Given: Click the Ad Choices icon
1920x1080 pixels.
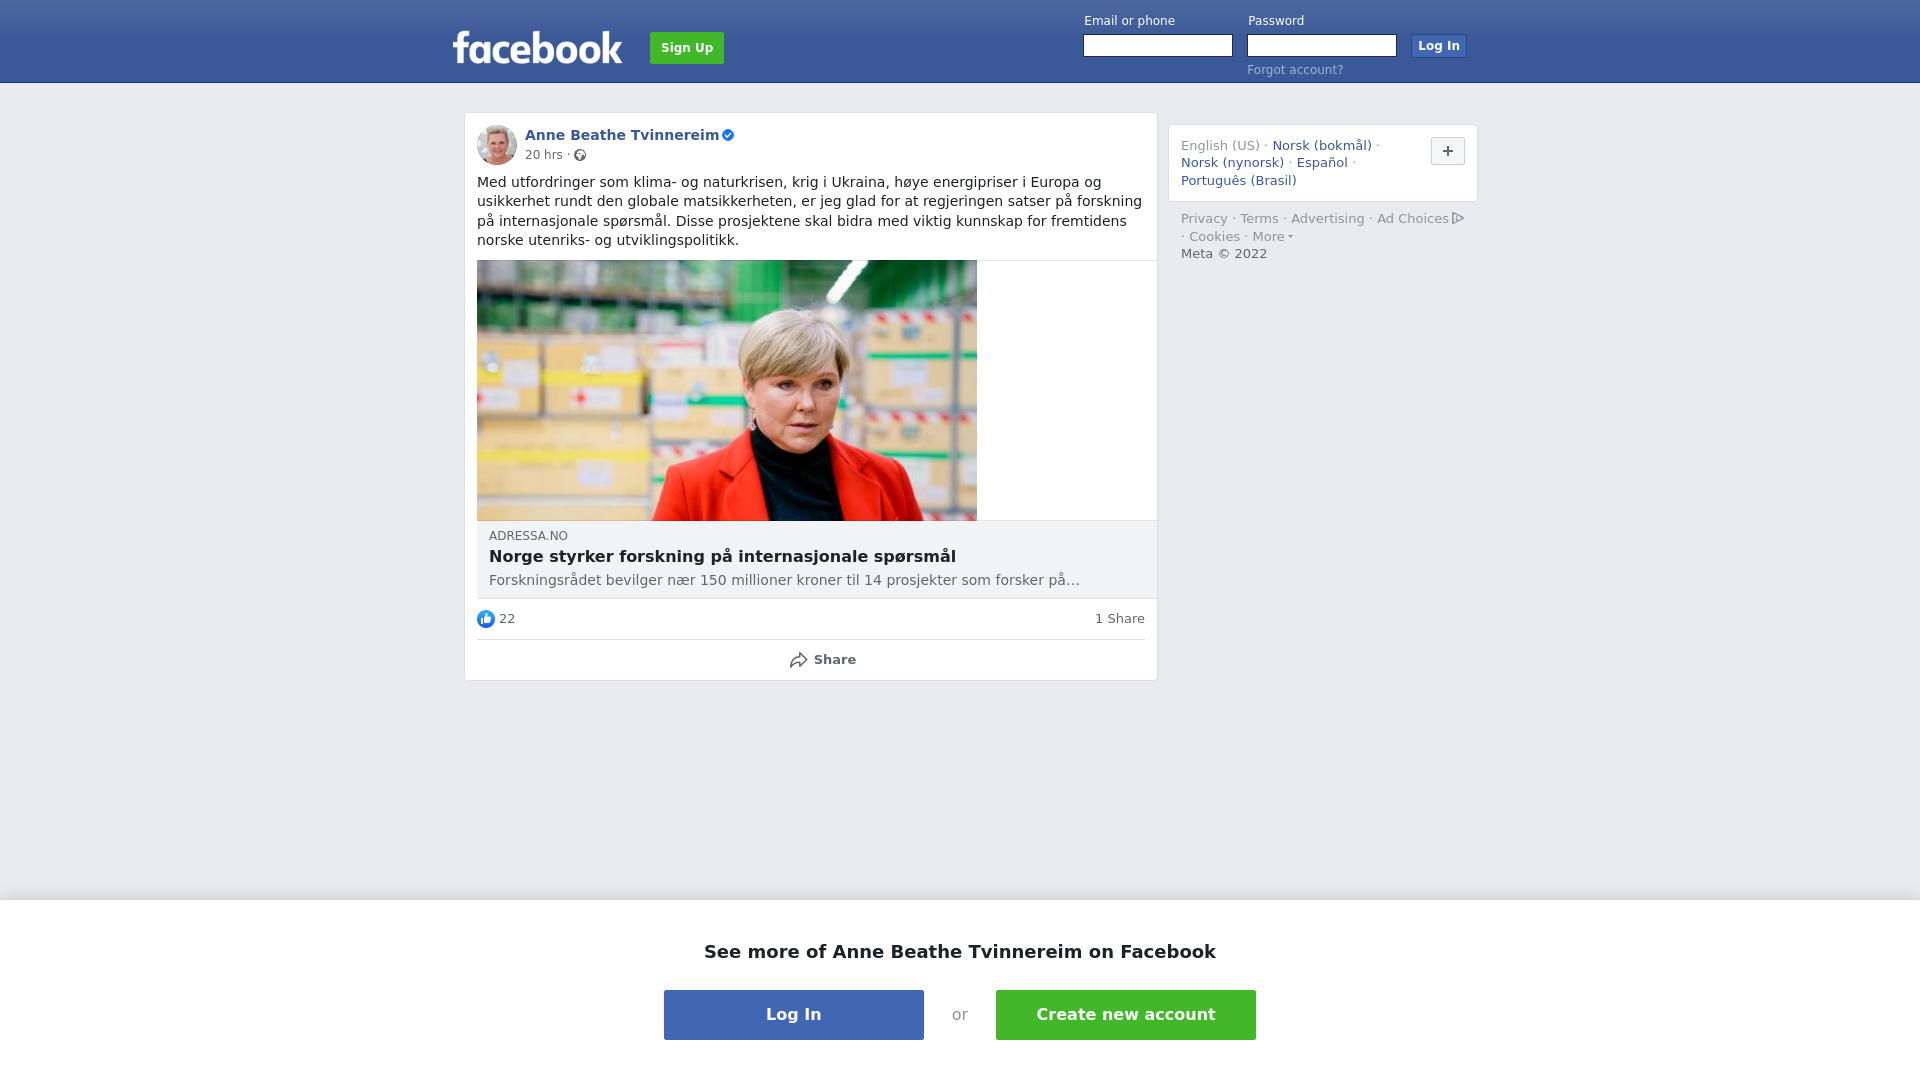Looking at the screenshot, I should [1458, 218].
